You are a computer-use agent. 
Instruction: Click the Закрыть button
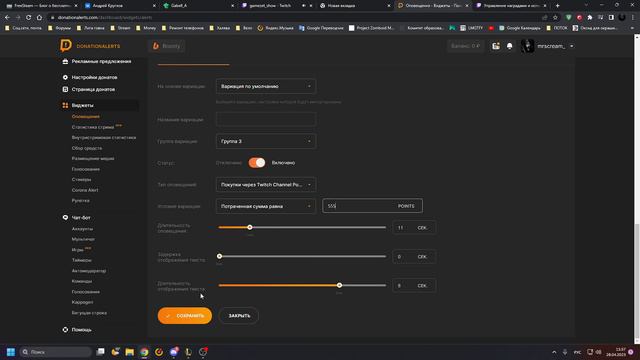(x=239, y=316)
